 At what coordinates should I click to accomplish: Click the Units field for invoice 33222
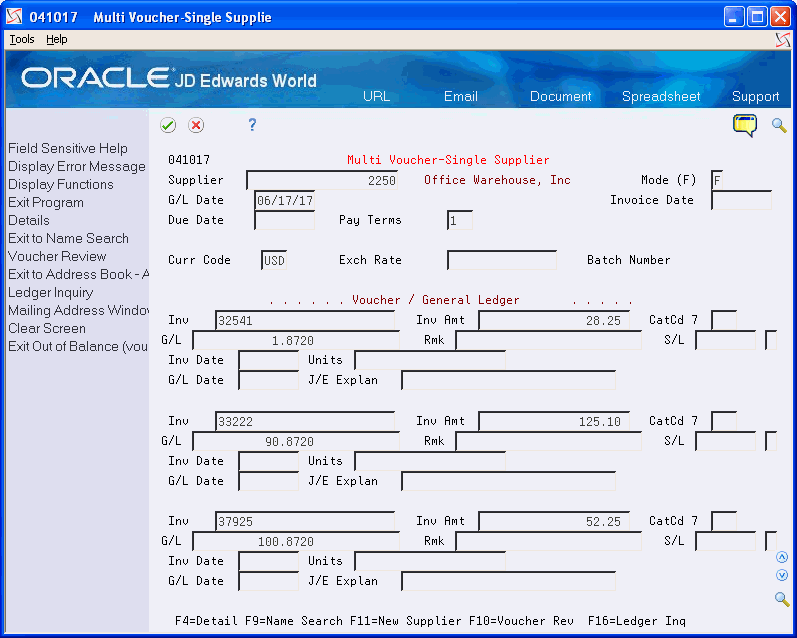[430, 462]
